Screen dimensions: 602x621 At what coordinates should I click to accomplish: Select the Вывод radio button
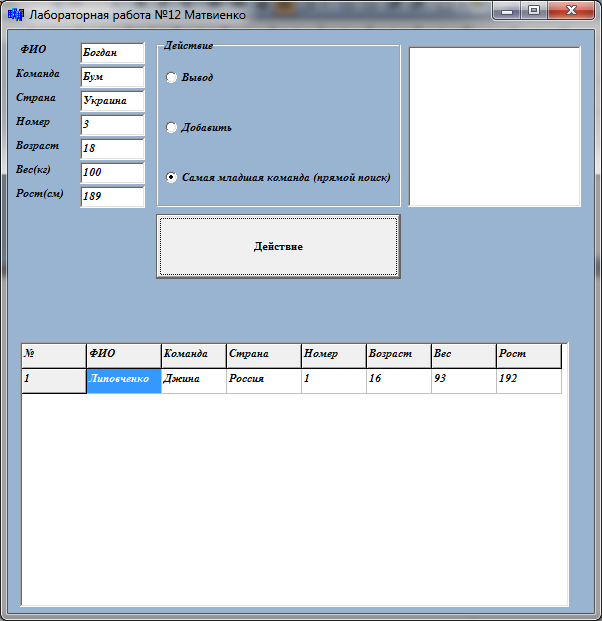tap(172, 77)
